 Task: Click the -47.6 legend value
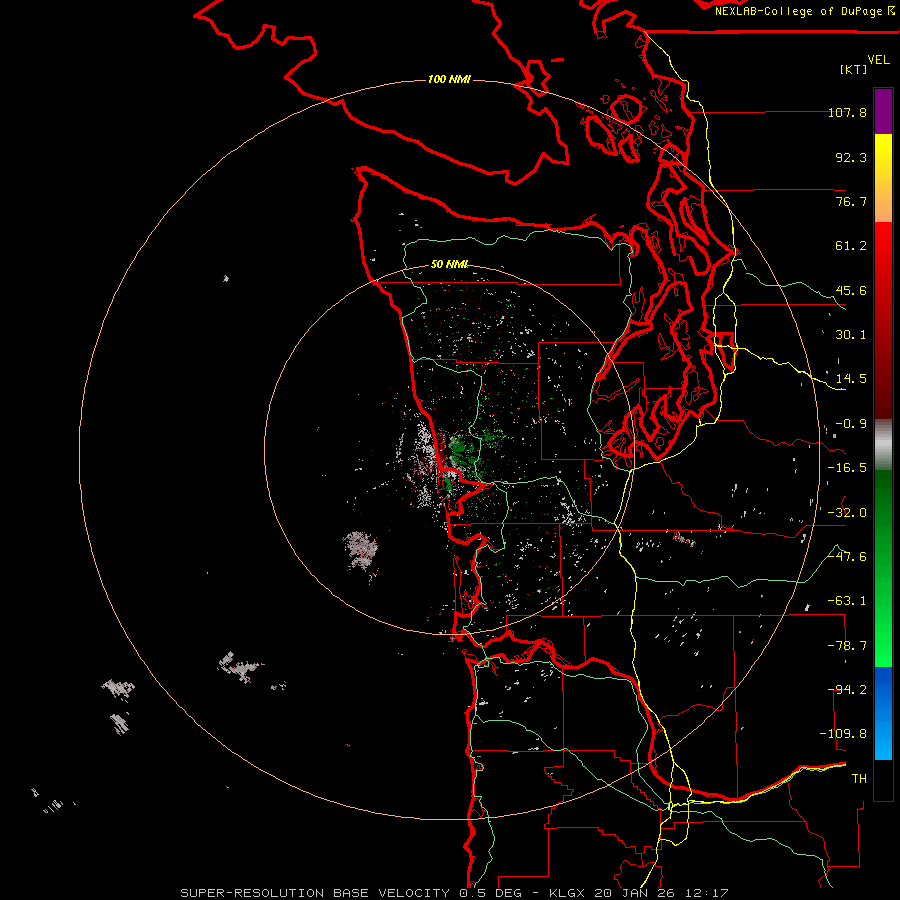(x=847, y=557)
